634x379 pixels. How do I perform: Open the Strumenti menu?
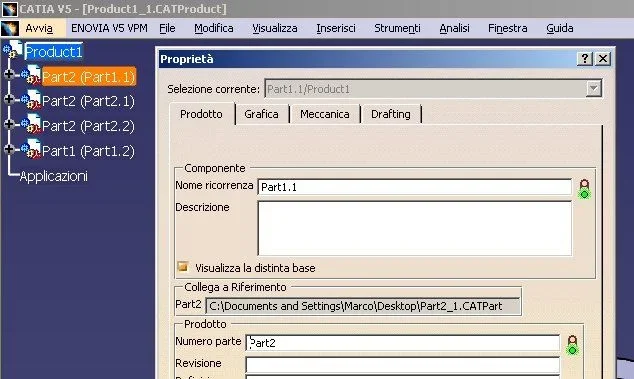[x=397, y=28]
